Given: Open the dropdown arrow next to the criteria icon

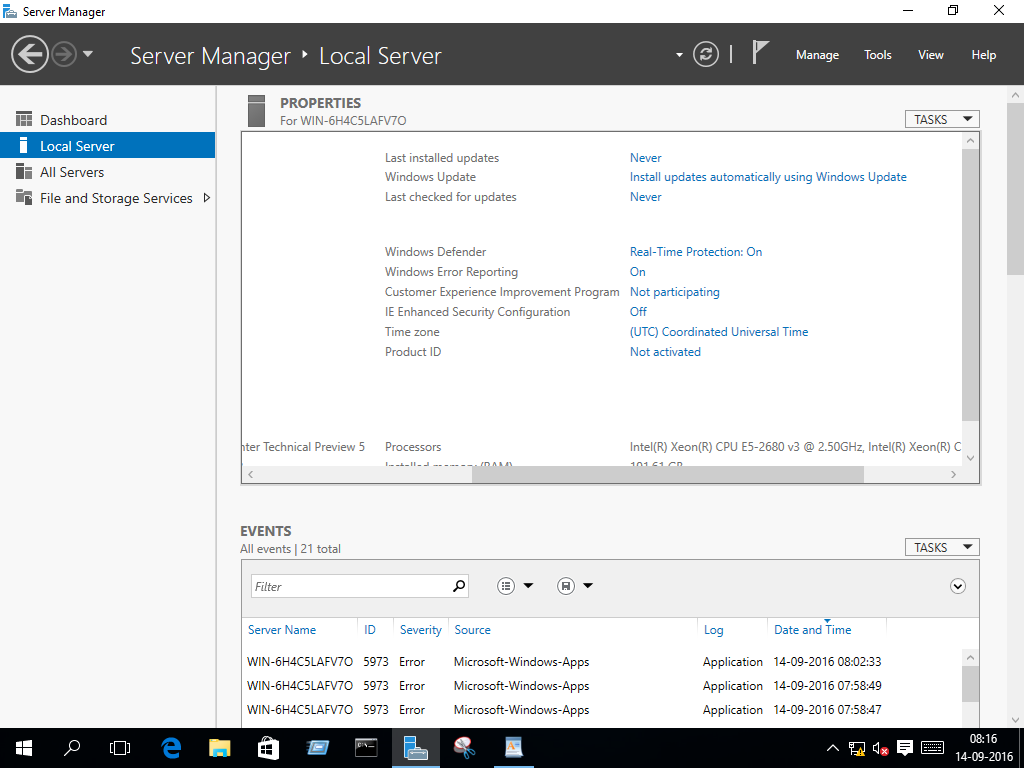Looking at the screenshot, I should tap(528, 586).
